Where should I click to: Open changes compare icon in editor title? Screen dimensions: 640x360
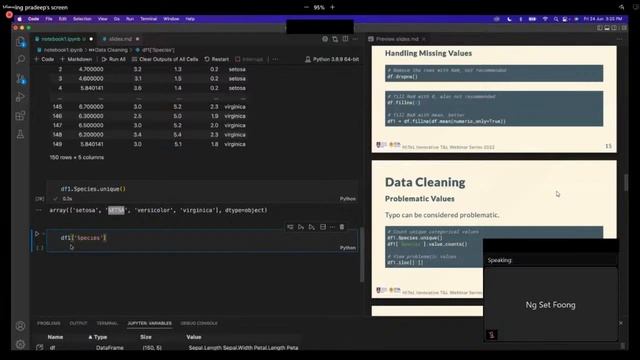click(335, 39)
